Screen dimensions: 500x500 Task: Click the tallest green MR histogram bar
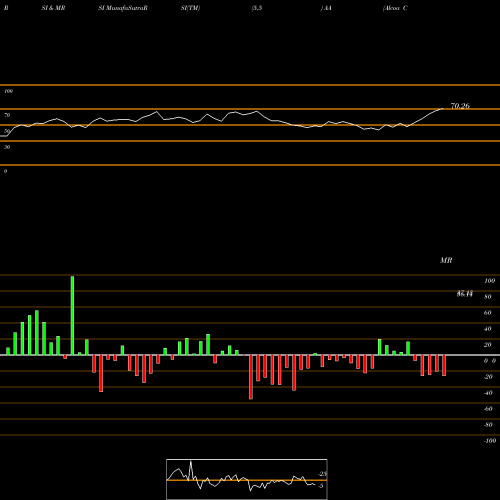pos(72,315)
